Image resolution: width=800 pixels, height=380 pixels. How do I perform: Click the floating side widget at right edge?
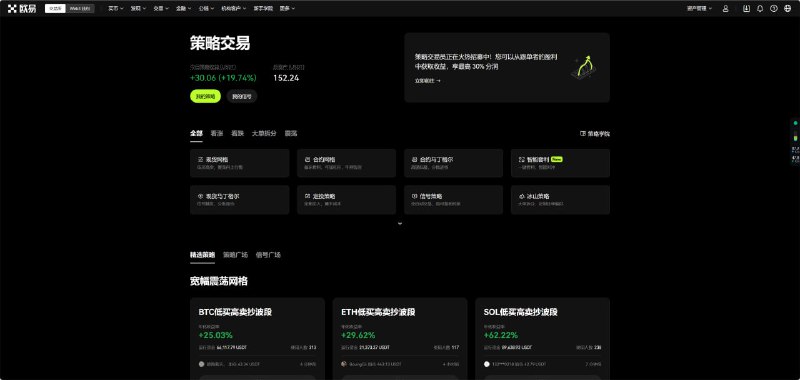coord(795,142)
